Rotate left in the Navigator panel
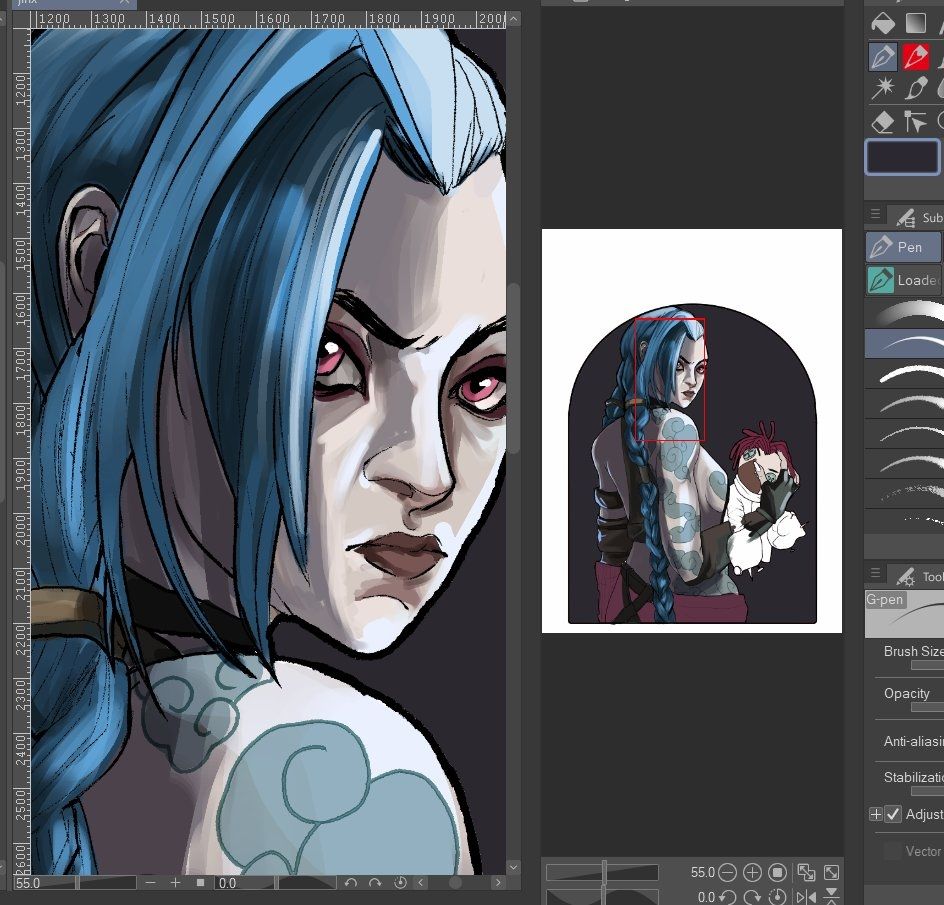Screen dimensions: 944x905 pos(727,897)
